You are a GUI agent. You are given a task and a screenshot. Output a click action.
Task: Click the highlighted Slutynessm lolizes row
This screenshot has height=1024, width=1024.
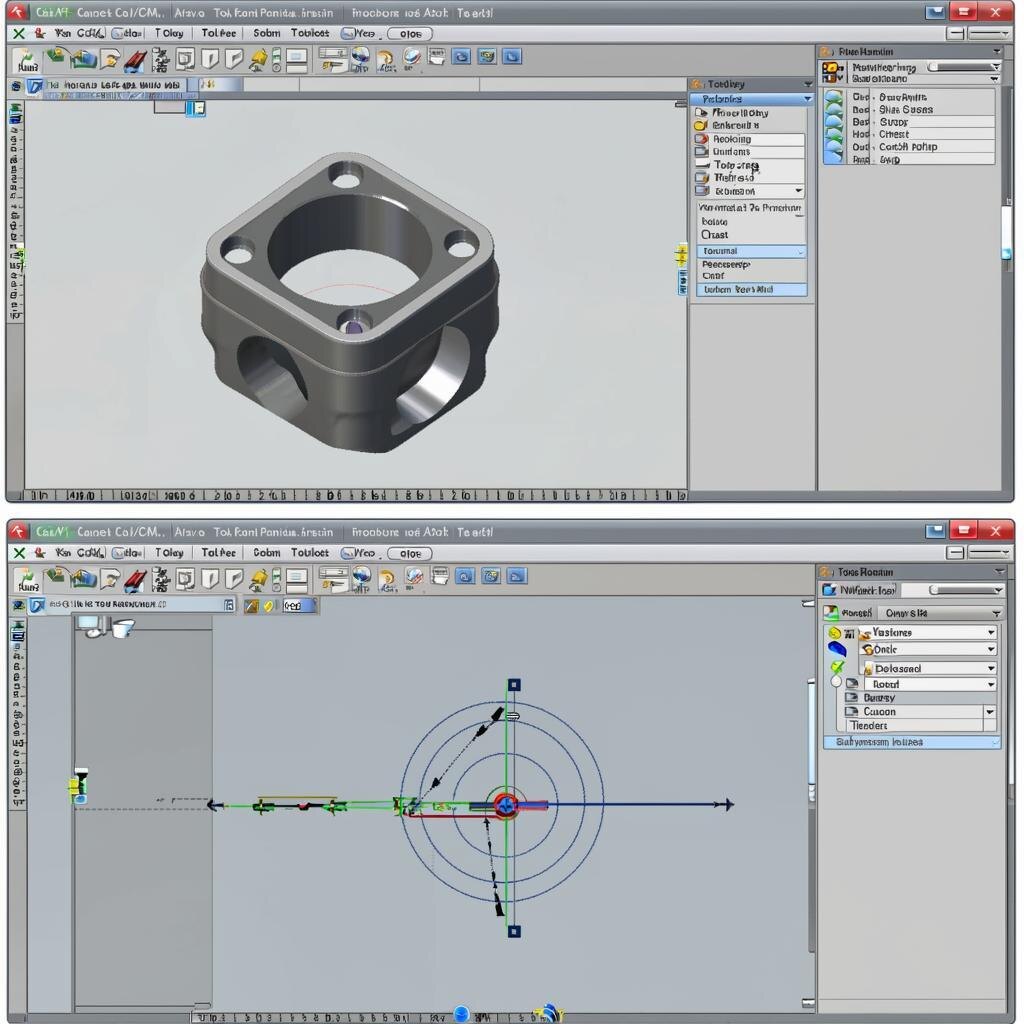click(x=912, y=742)
